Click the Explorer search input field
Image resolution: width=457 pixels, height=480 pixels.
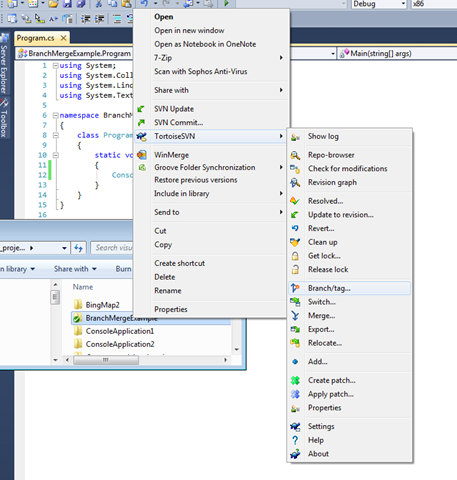[112, 248]
